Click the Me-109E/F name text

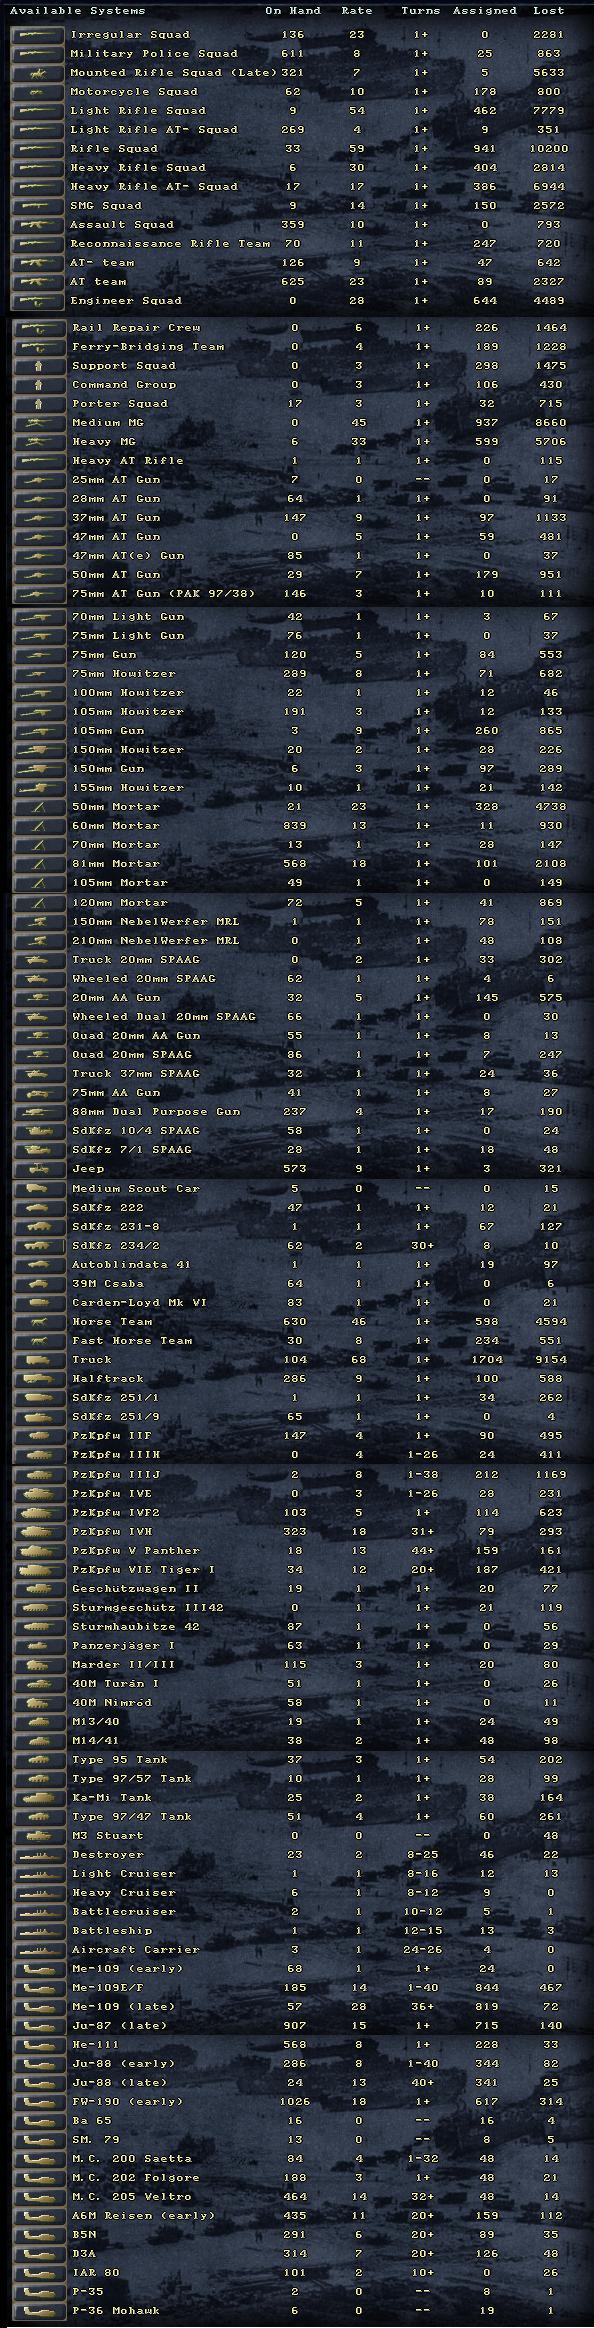pos(111,1989)
